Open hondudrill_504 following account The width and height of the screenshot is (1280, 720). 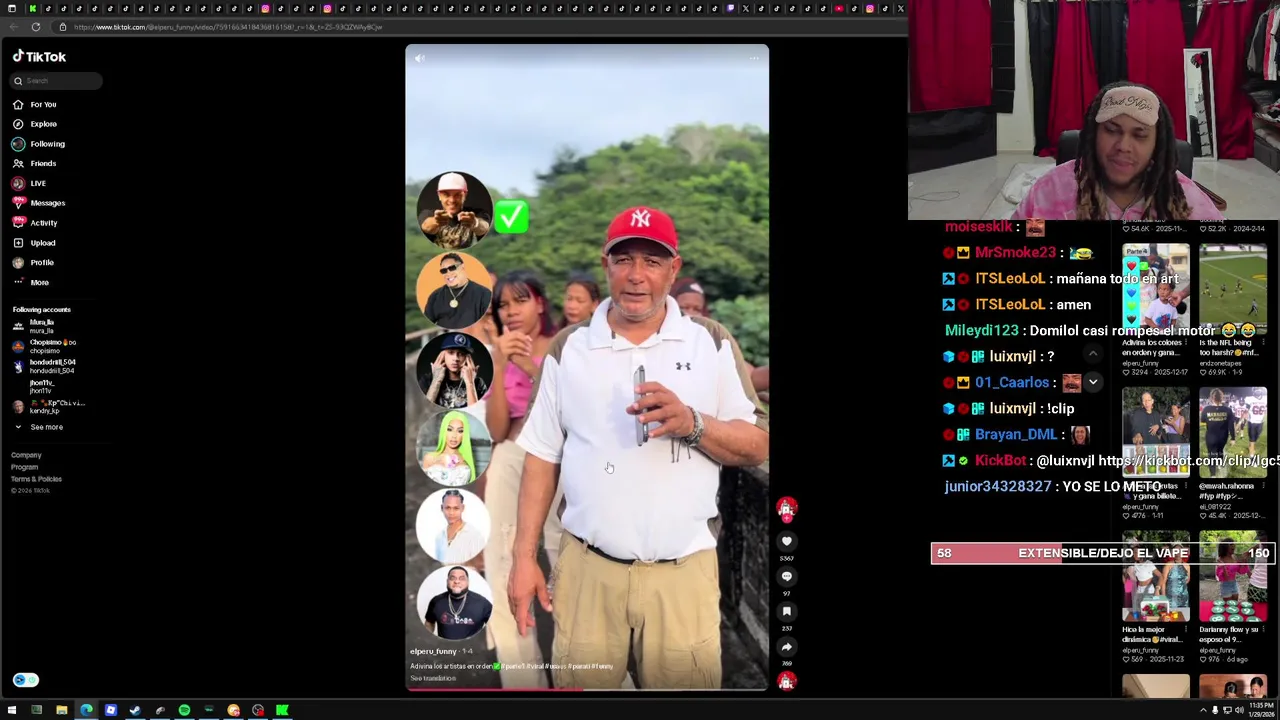[x=44, y=367]
